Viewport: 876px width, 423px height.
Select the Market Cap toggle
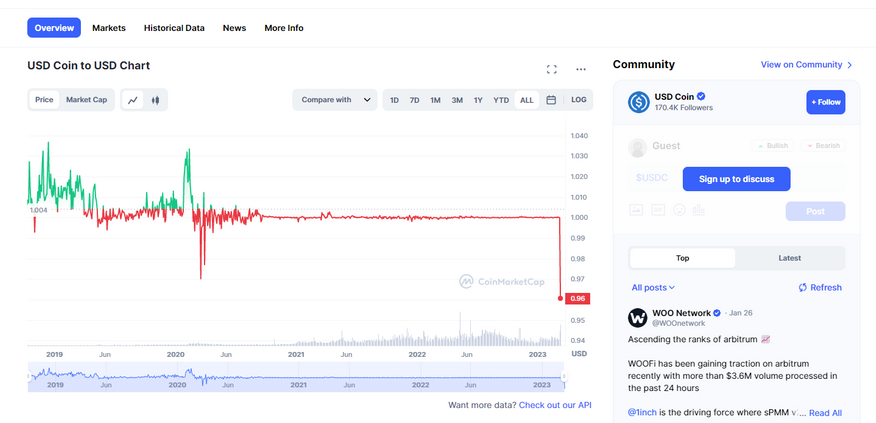87,100
